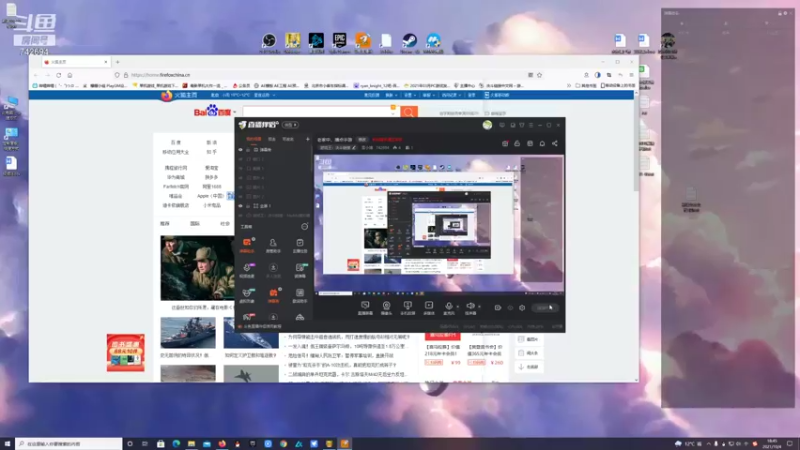
Task: Click the start streaming button
Action: coord(544,308)
